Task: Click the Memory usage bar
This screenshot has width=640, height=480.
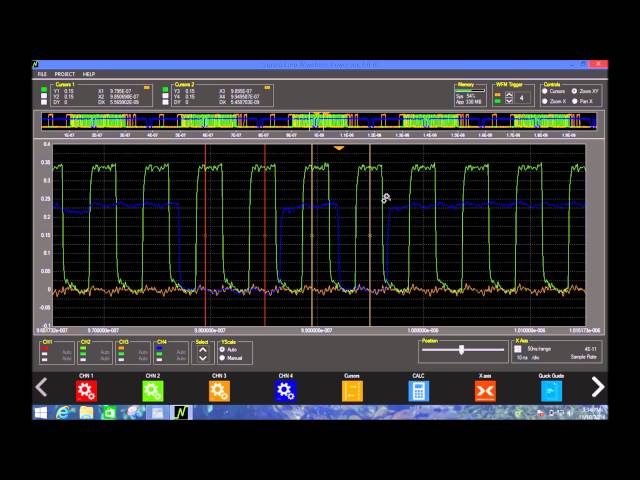Action: coord(470,91)
